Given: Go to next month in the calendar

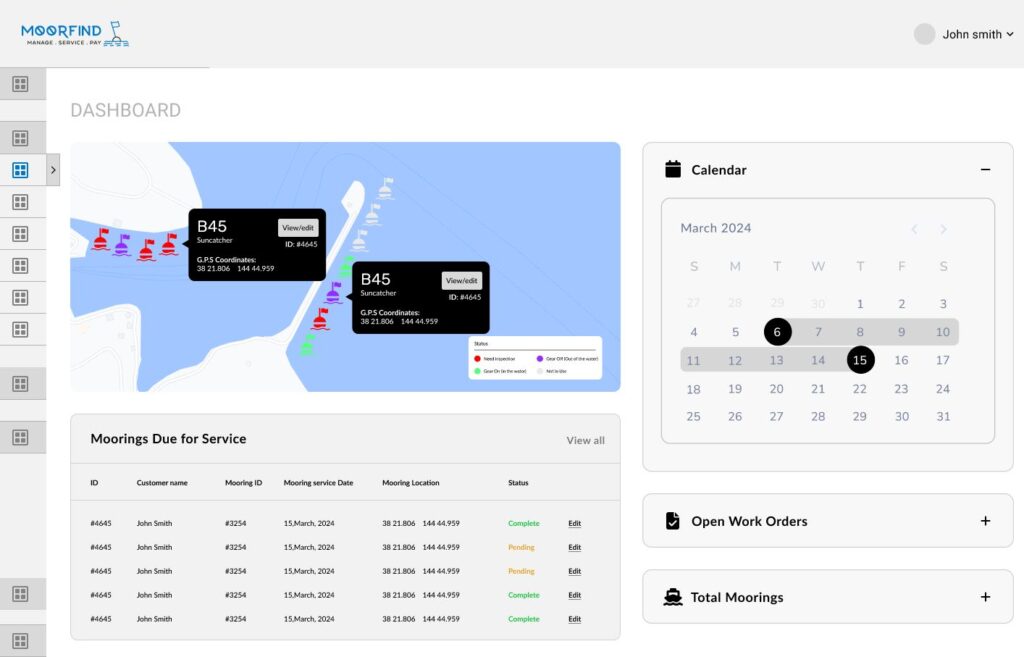Looking at the screenshot, I should pyautogui.click(x=943, y=229).
